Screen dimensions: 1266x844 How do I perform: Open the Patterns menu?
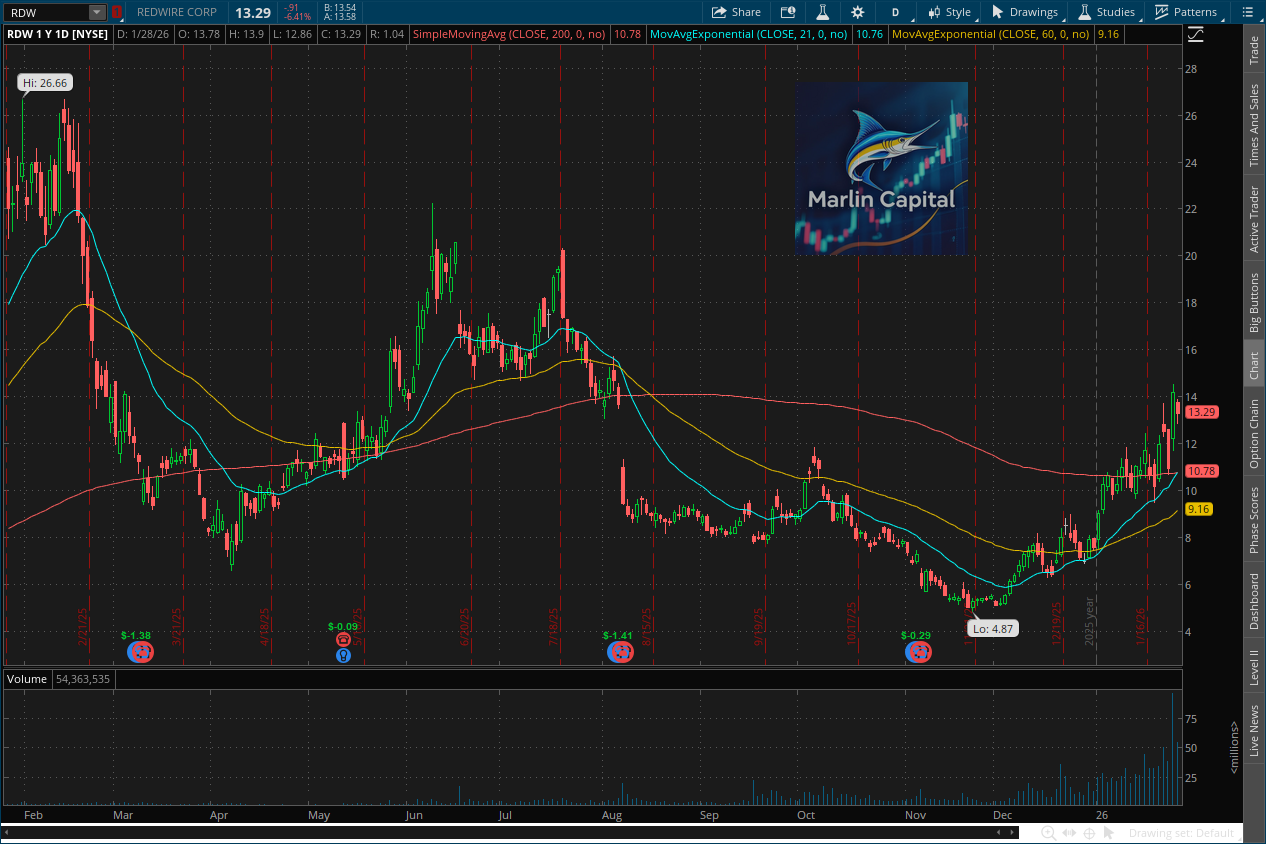[1187, 12]
